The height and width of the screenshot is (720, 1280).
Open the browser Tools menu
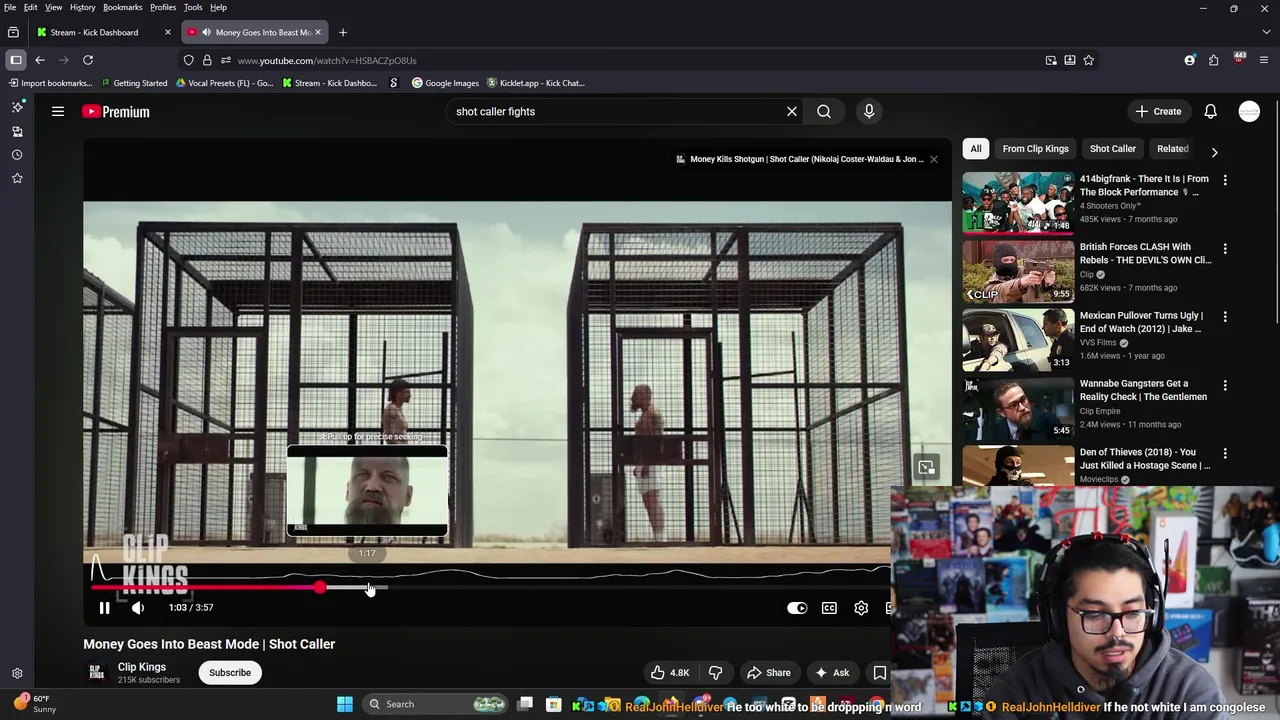point(193,7)
